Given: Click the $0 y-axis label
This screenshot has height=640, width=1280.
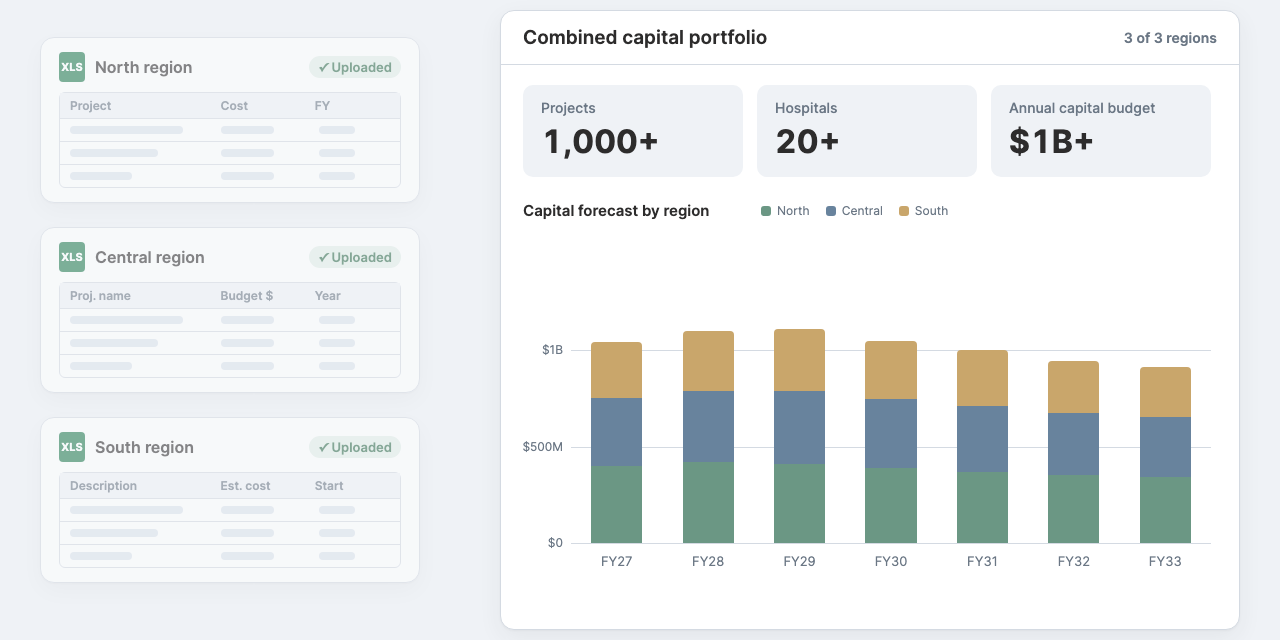Looking at the screenshot, I should (555, 543).
